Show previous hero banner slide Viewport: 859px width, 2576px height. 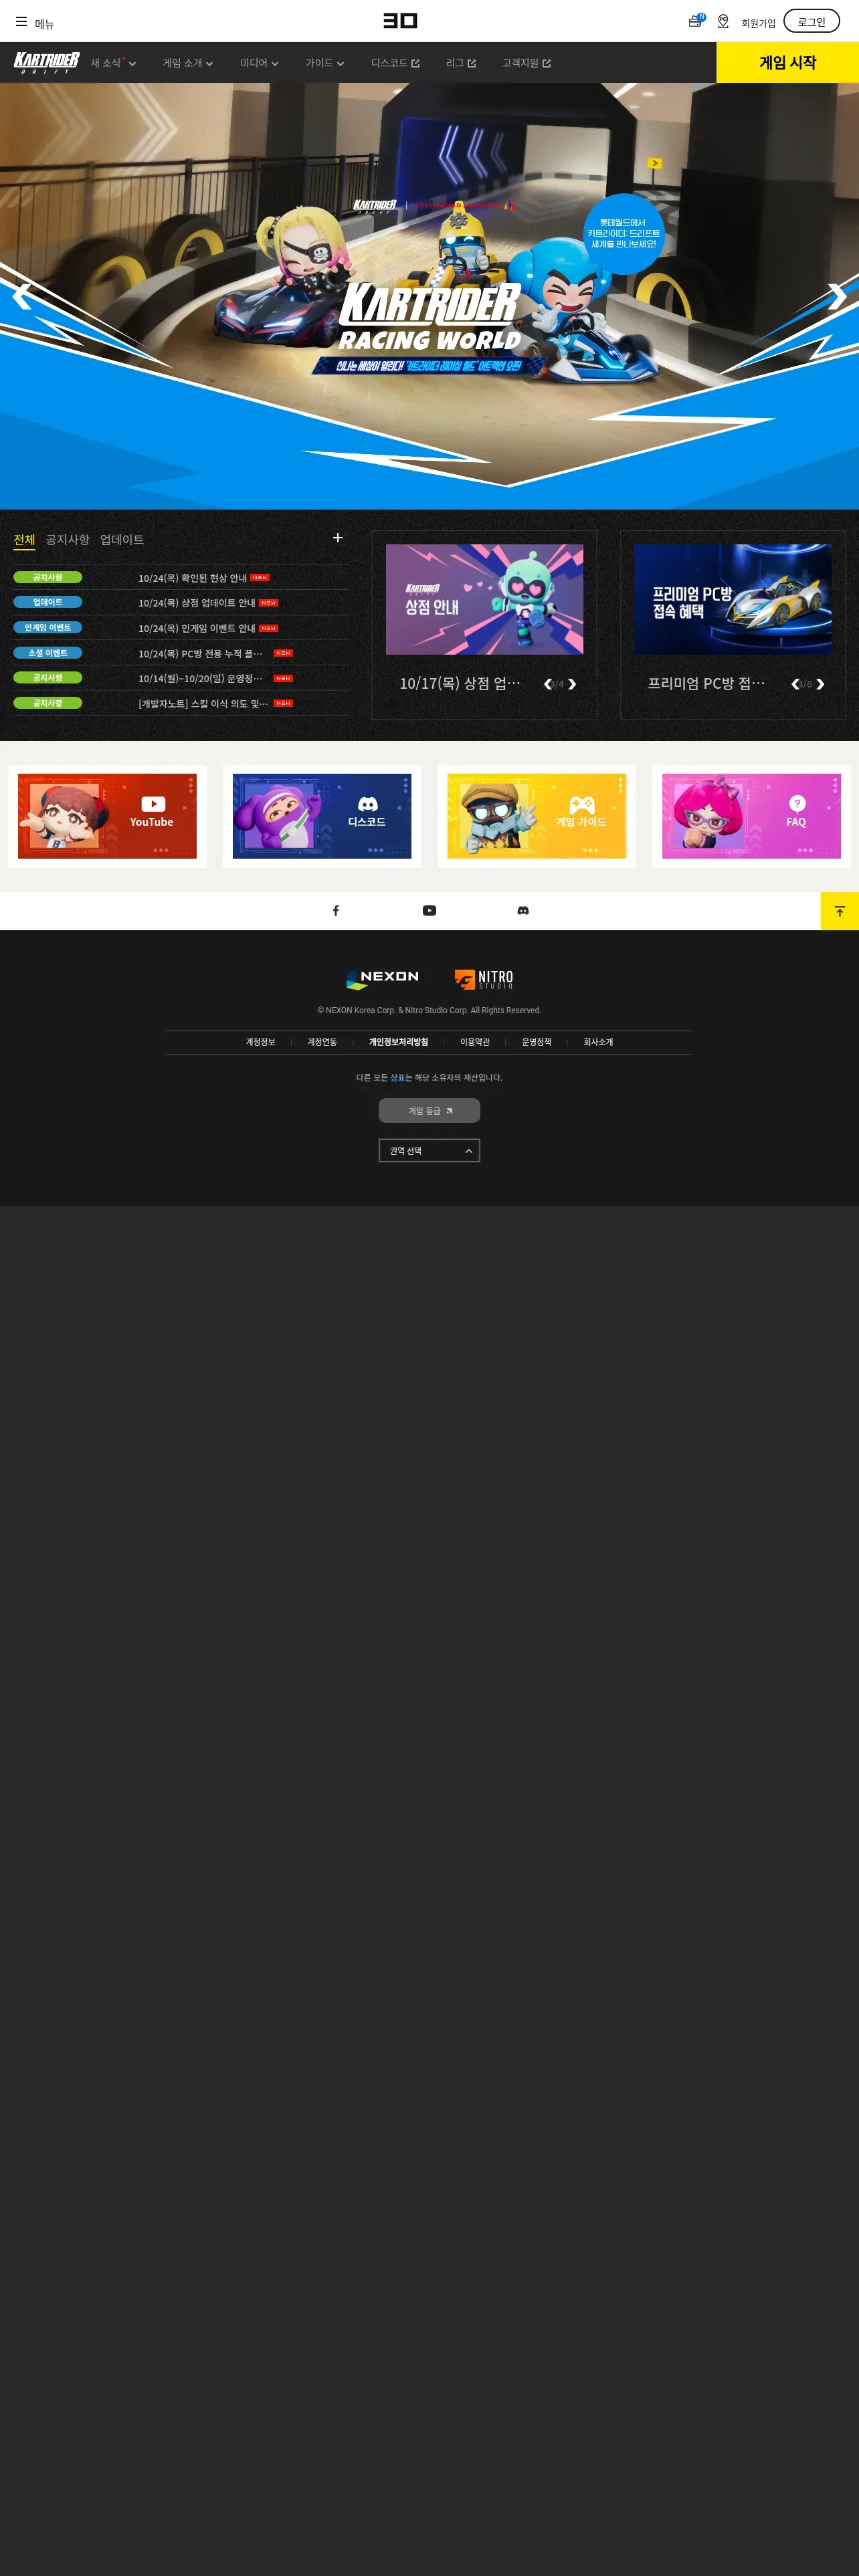tap(22, 296)
